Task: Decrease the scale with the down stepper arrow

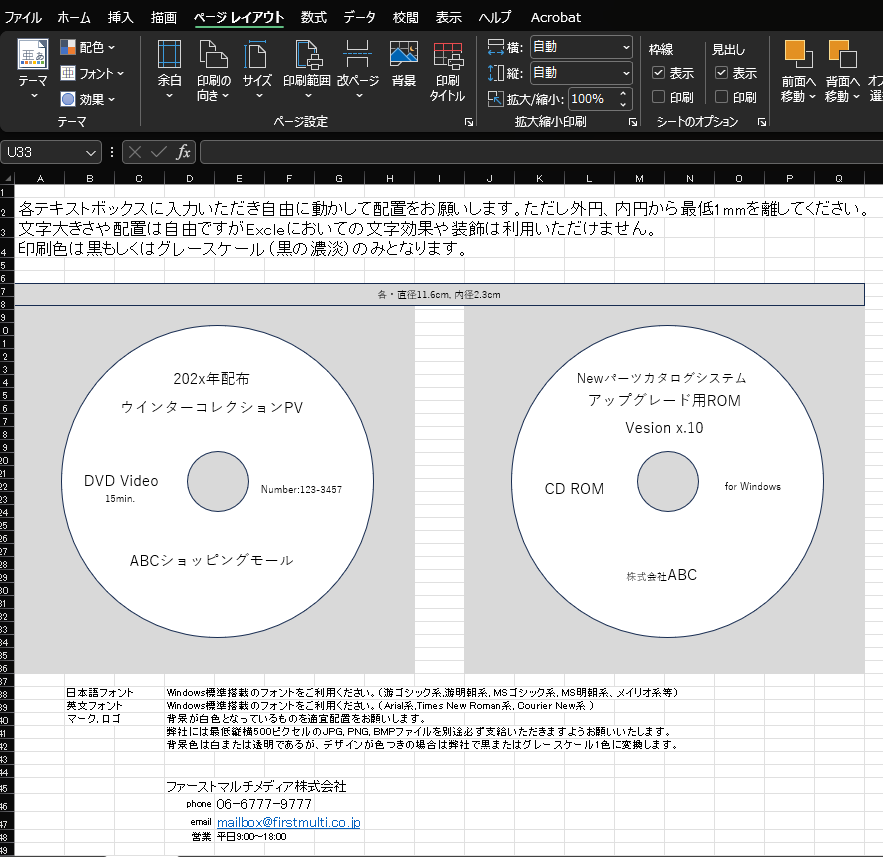Action: pyautogui.click(x=623, y=104)
